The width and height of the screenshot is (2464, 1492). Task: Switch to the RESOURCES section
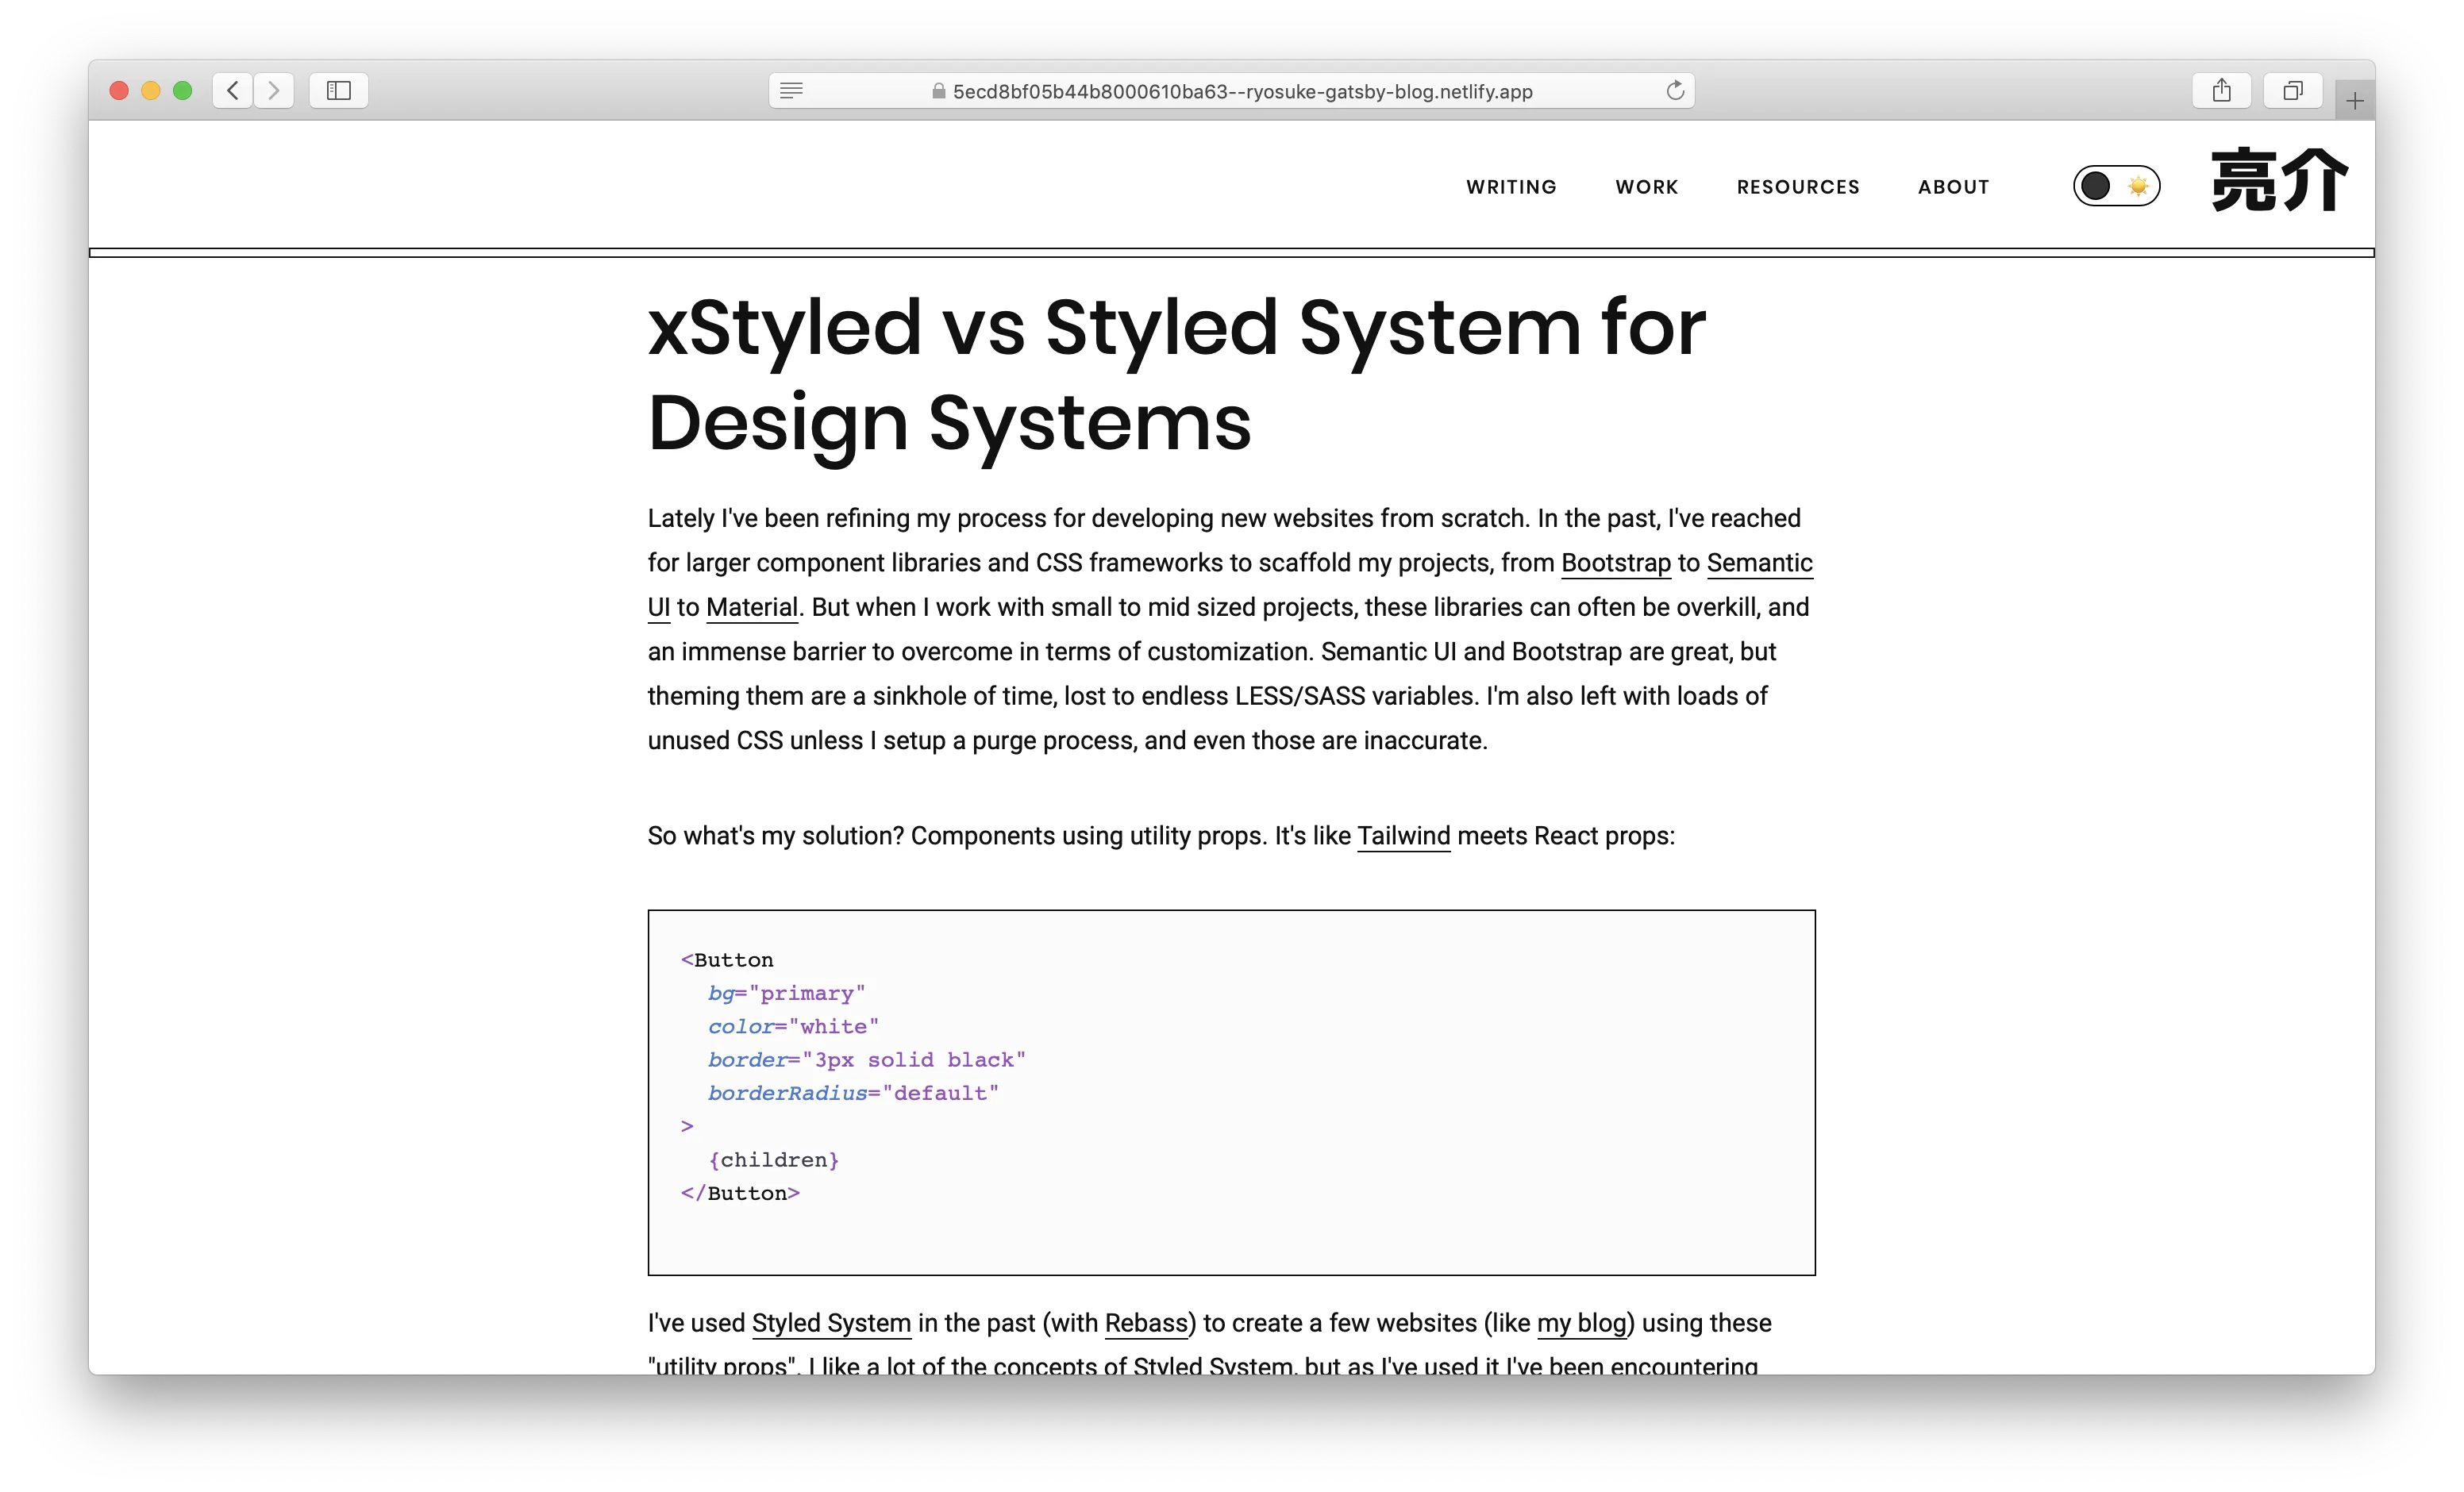click(1797, 186)
